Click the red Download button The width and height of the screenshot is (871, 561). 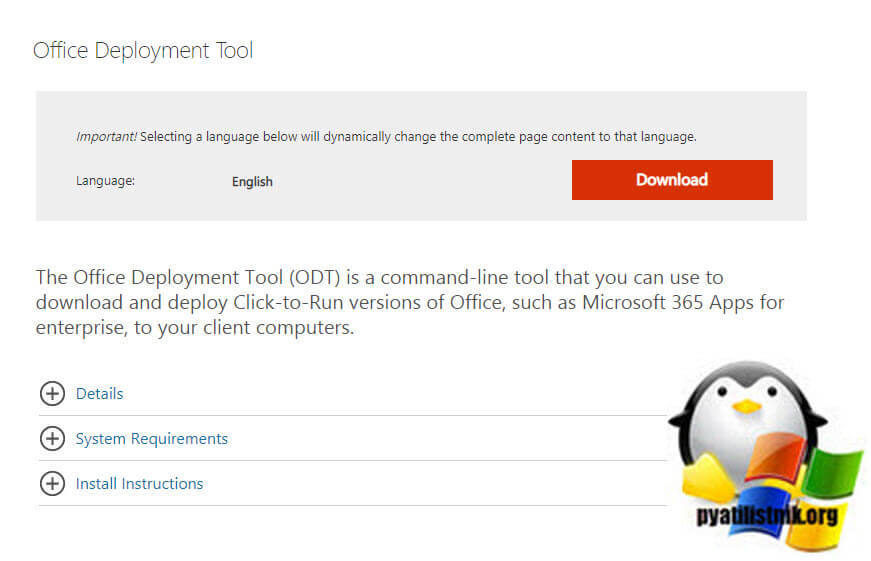672,180
